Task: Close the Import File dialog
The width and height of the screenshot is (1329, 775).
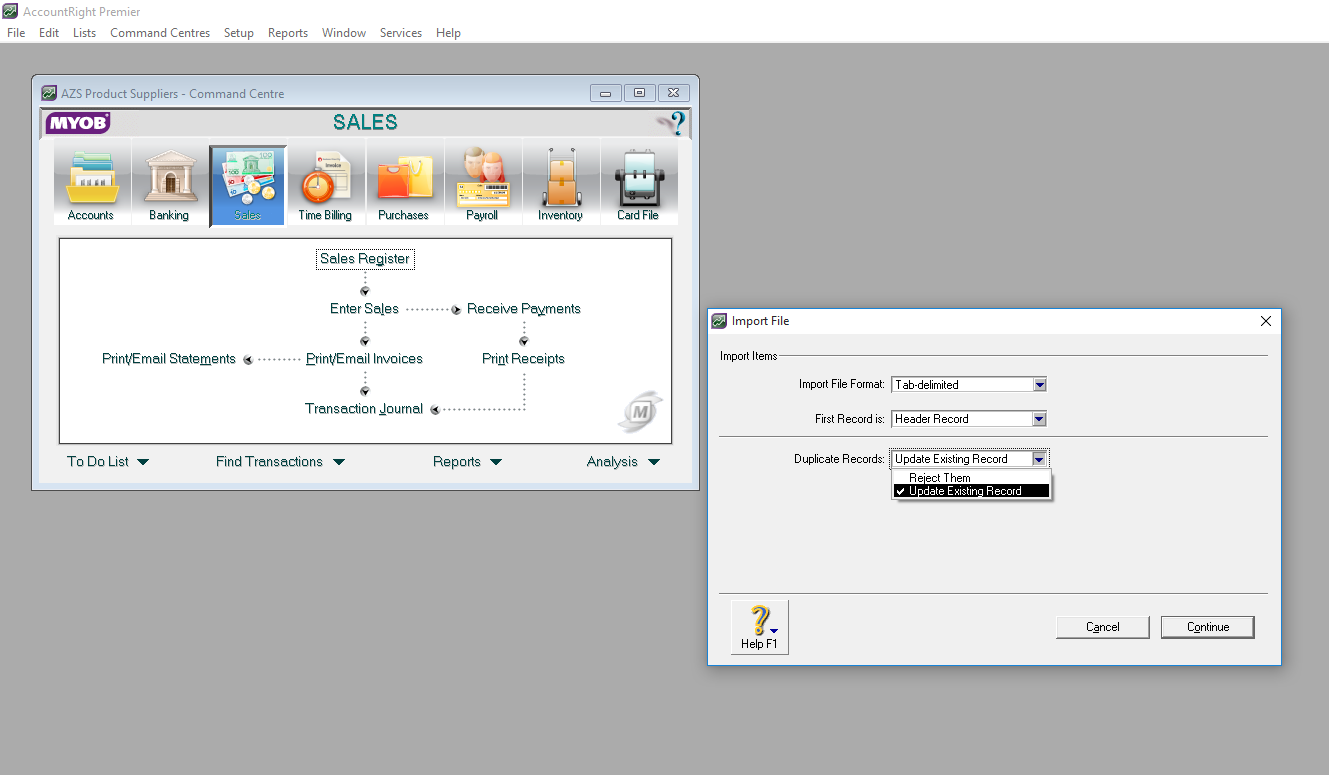Action: click(x=1266, y=321)
